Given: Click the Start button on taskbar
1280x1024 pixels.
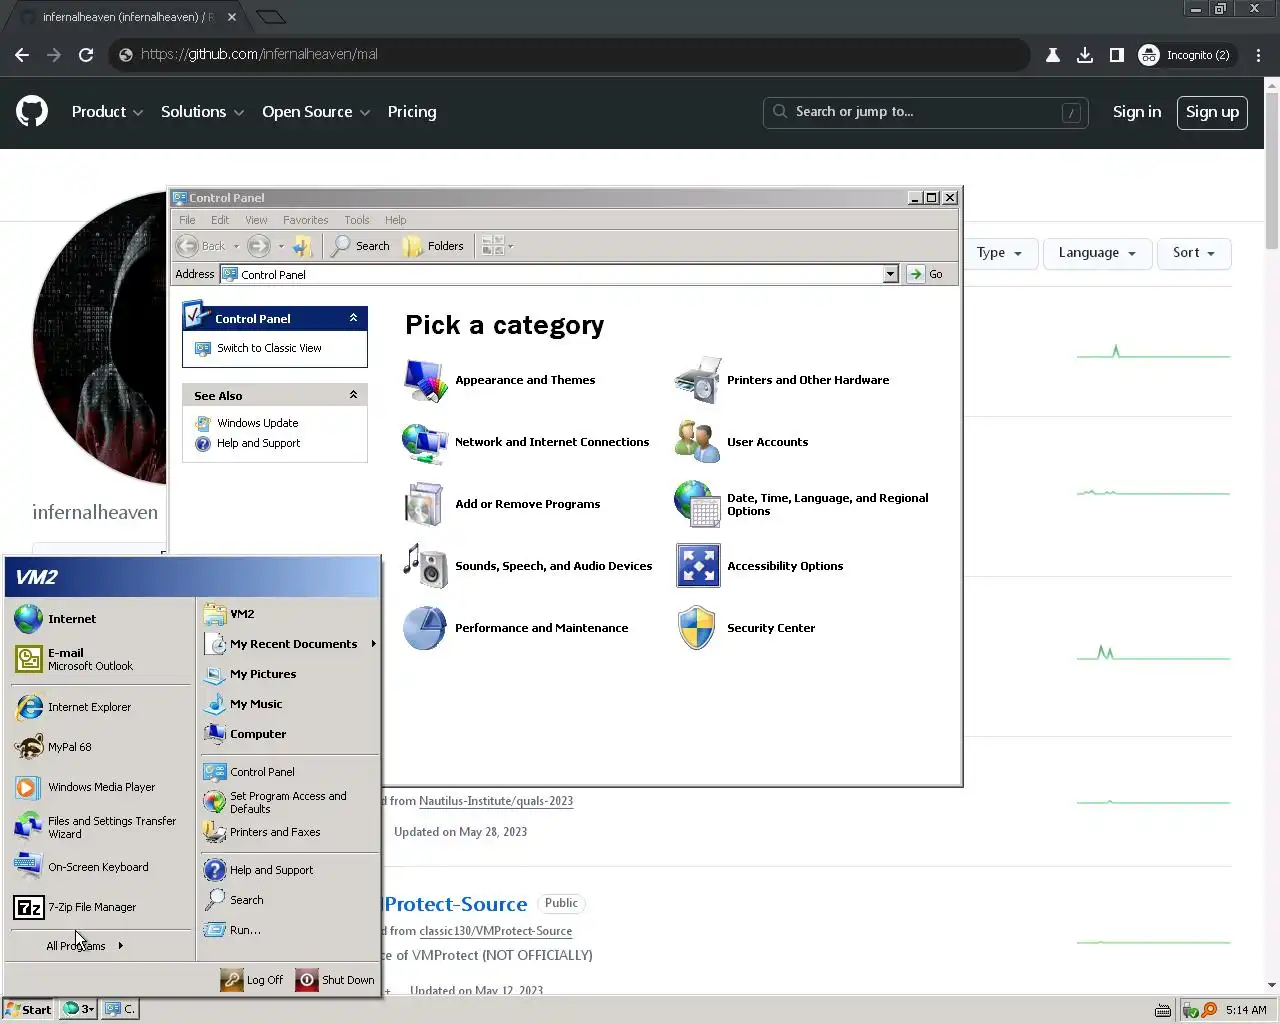Looking at the screenshot, I should coord(28,1009).
